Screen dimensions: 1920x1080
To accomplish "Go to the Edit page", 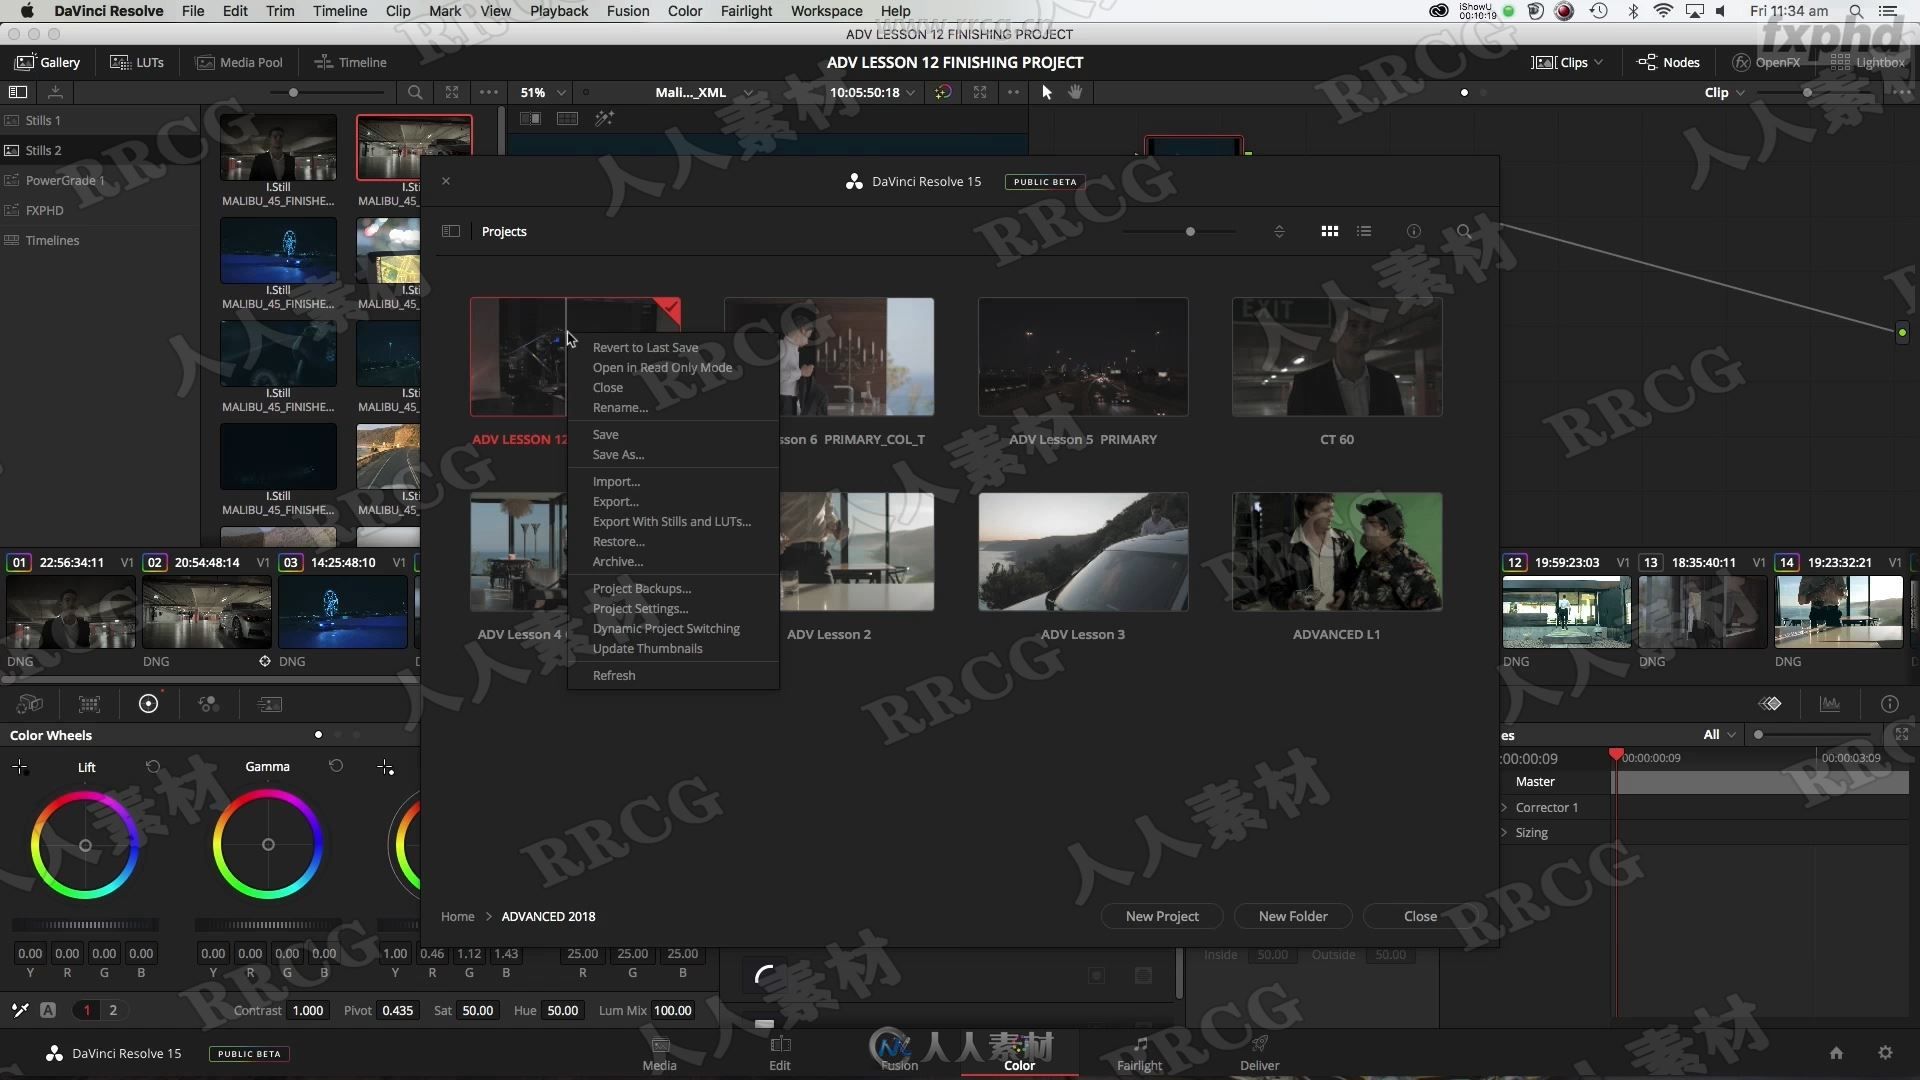I will coord(780,1054).
